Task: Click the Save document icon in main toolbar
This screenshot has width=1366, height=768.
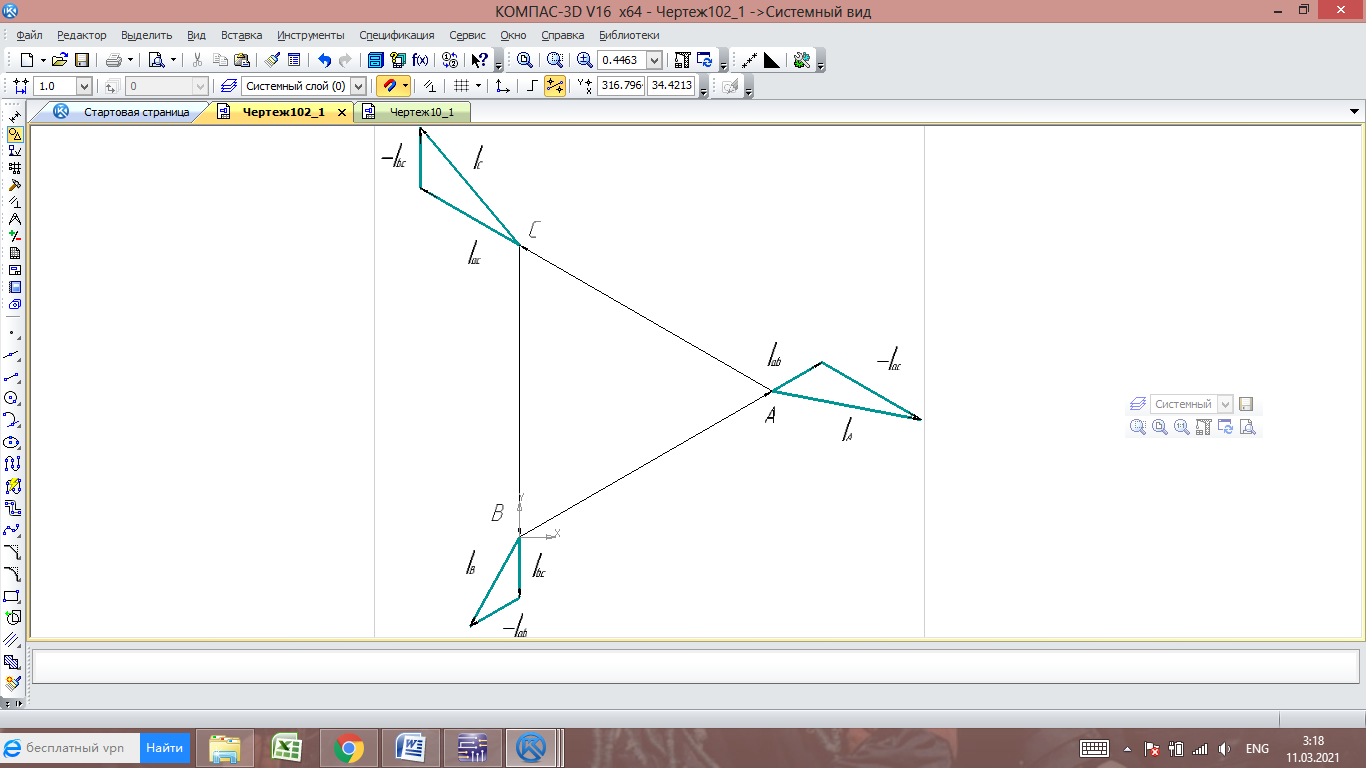Action: click(x=82, y=60)
